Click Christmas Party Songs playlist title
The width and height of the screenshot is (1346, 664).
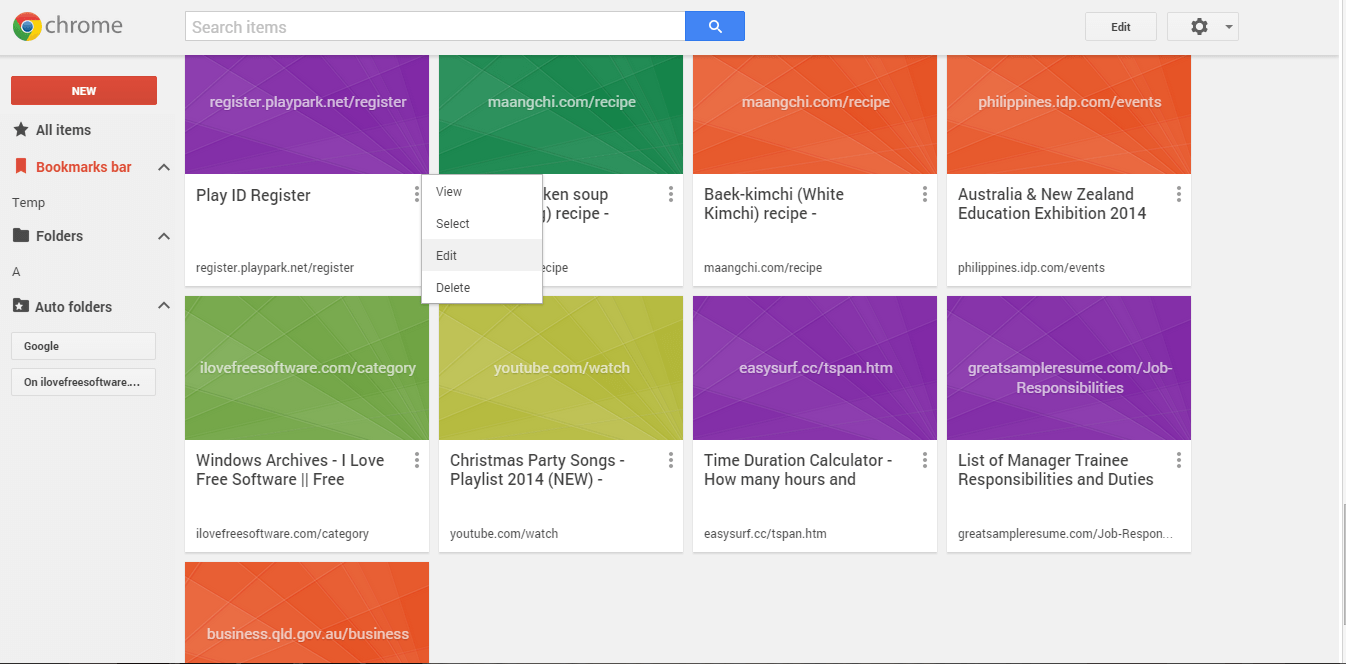pyautogui.click(x=537, y=470)
